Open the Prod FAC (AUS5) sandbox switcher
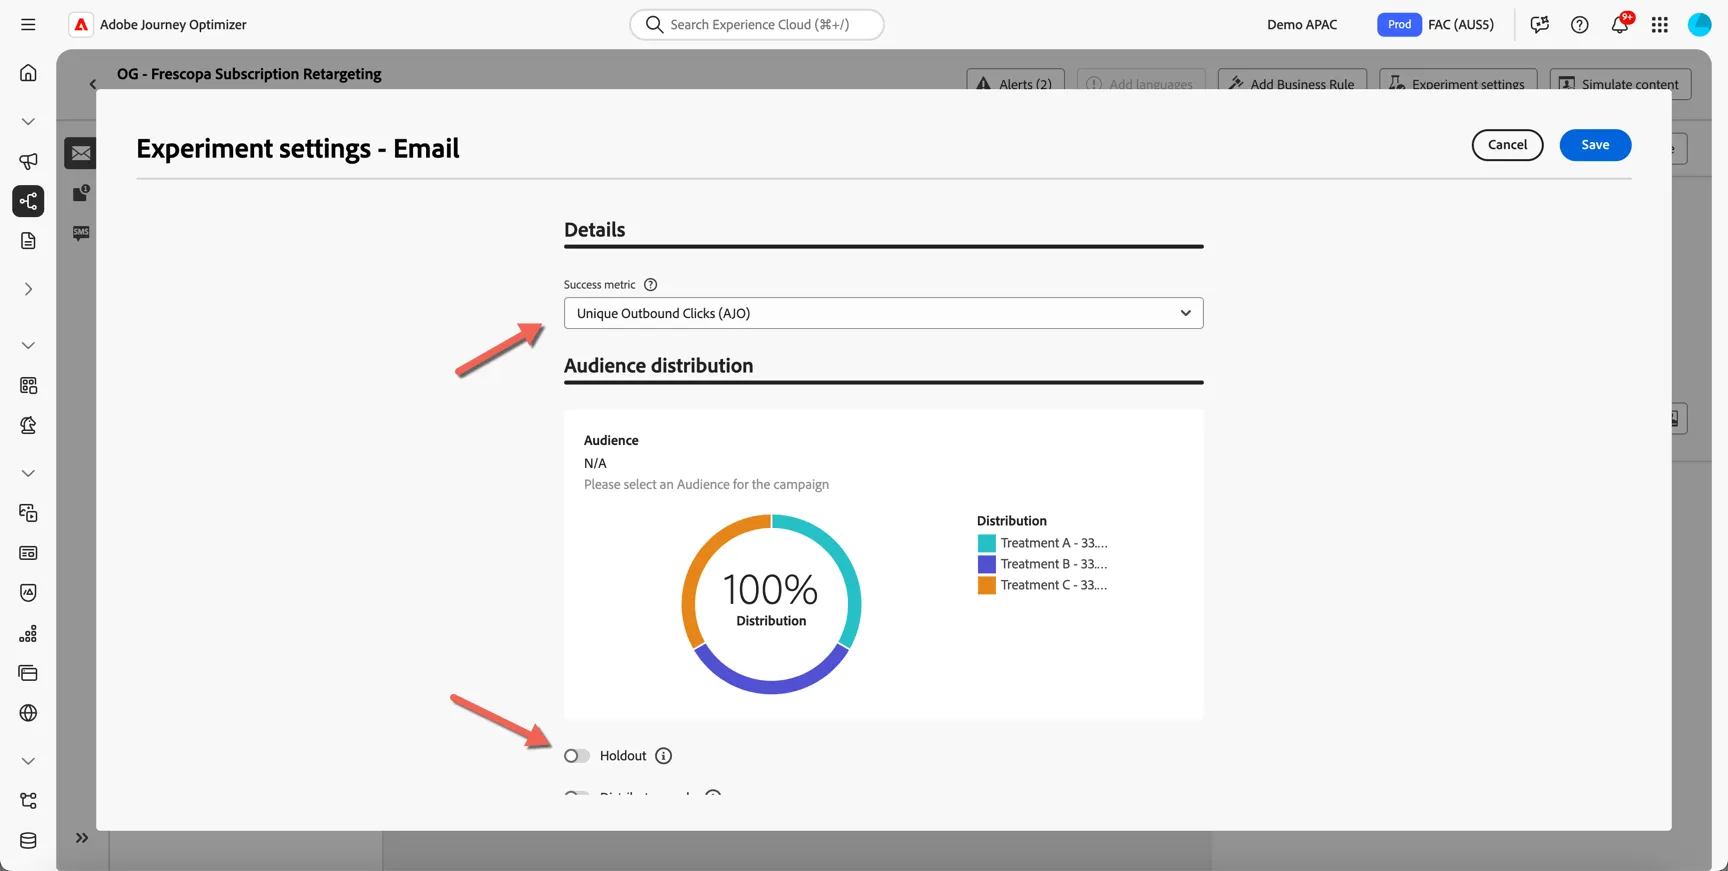 click(1436, 25)
